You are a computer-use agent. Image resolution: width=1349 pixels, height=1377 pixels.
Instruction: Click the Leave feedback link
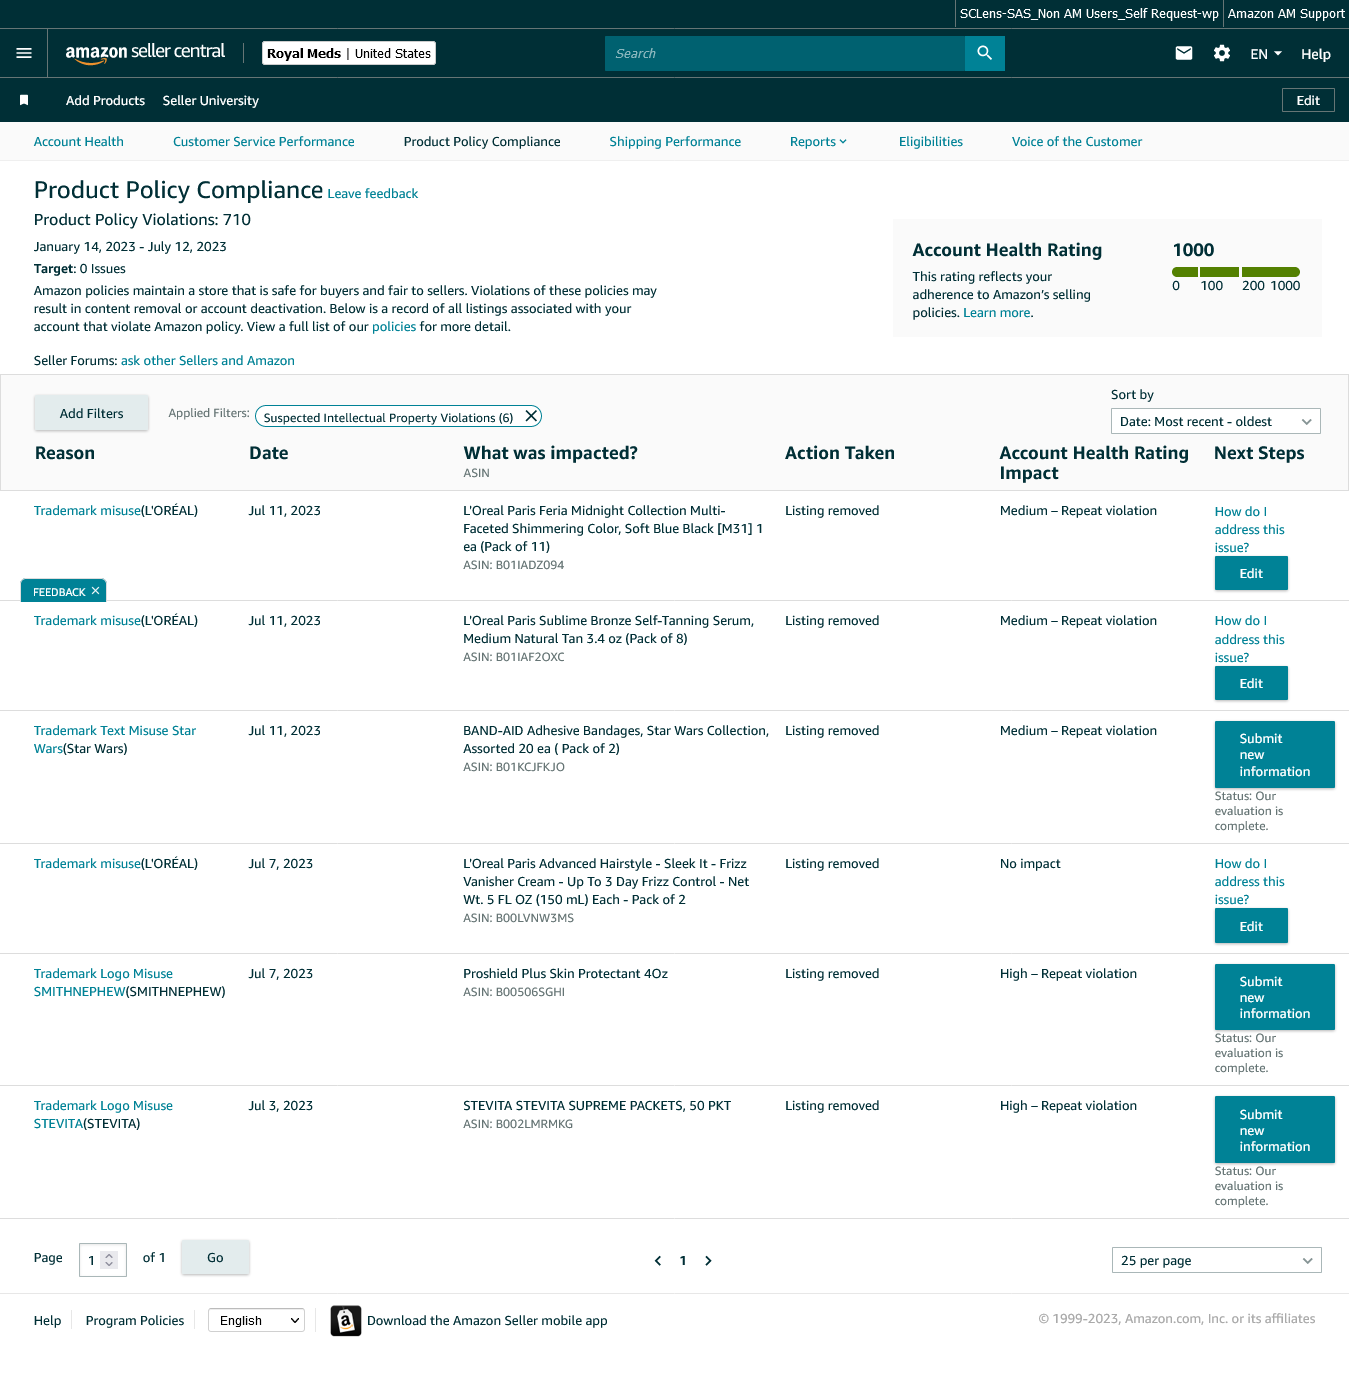tap(373, 194)
